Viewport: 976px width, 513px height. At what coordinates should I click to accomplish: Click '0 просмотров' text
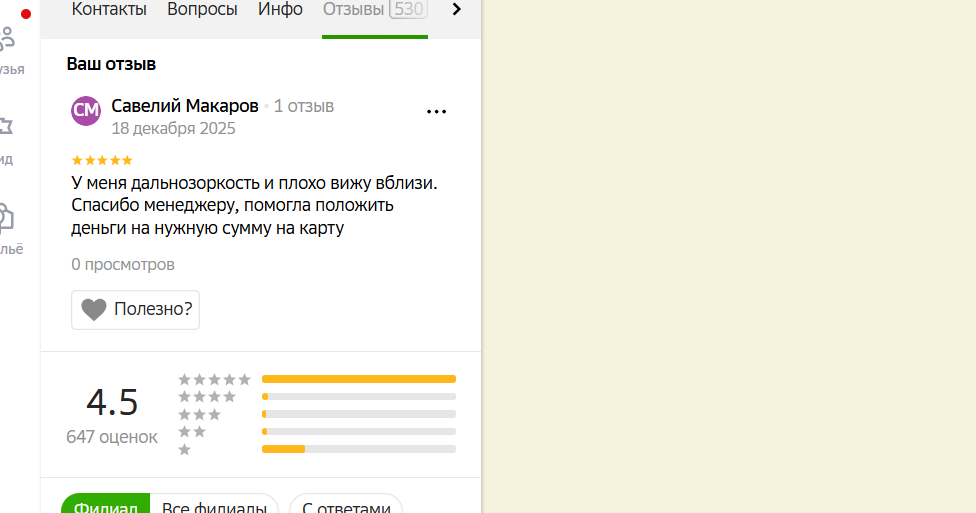pyautogui.click(x=123, y=265)
